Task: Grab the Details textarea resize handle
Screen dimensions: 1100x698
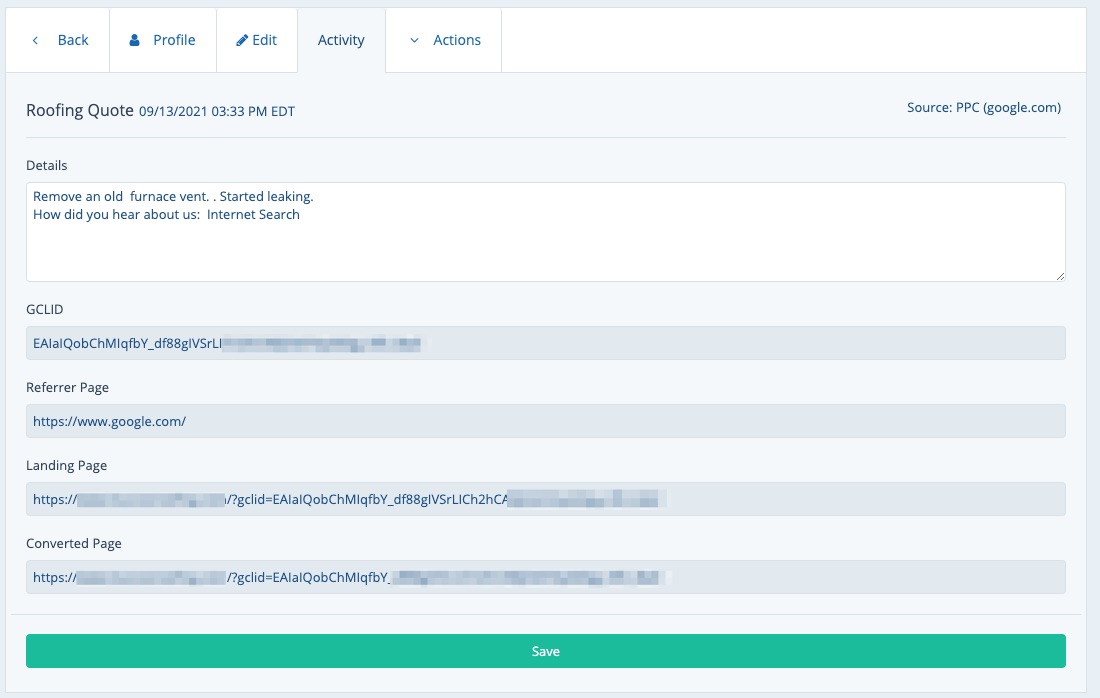Action: click(x=1060, y=275)
